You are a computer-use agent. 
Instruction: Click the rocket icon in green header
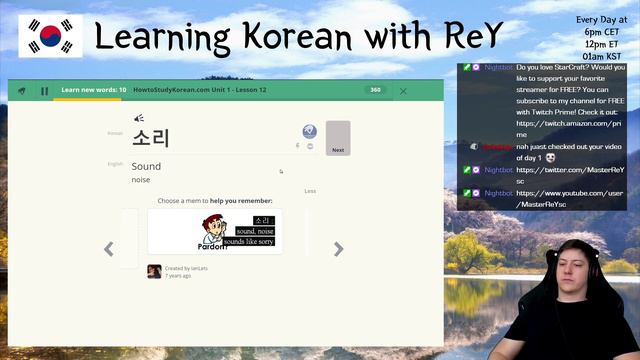[22, 91]
